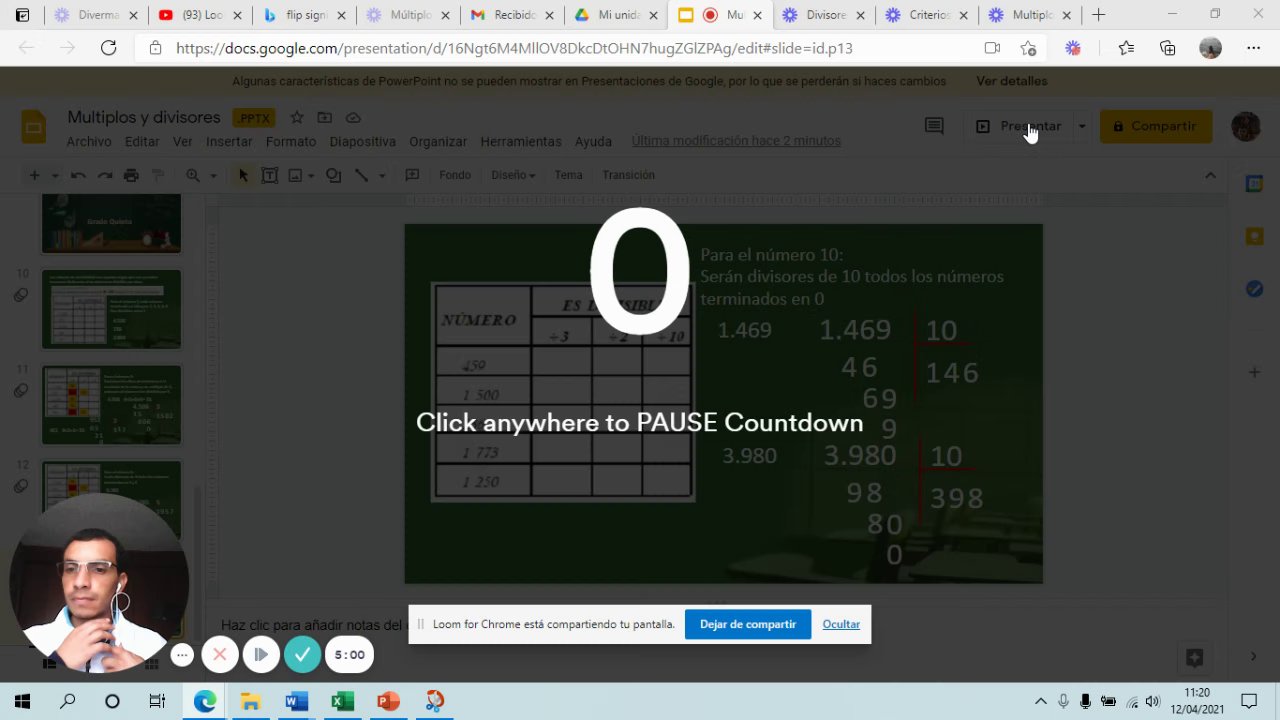Viewport: 1280px width, 720px height.
Task: Click the Compartir button
Action: click(1156, 126)
